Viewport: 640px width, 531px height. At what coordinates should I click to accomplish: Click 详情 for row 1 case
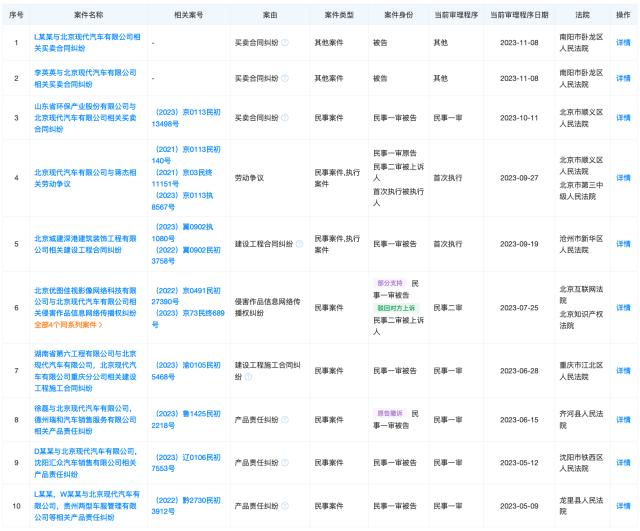(x=623, y=42)
